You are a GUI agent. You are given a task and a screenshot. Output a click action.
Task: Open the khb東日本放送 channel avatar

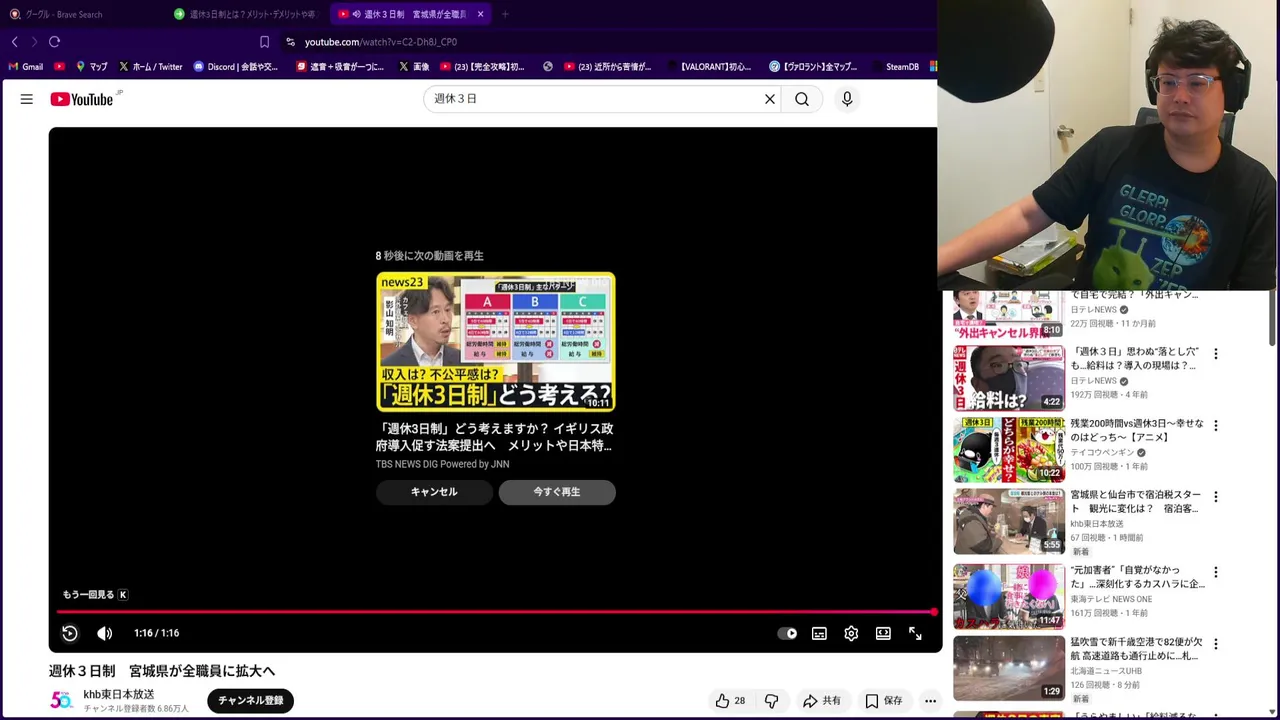pos(61,700)
